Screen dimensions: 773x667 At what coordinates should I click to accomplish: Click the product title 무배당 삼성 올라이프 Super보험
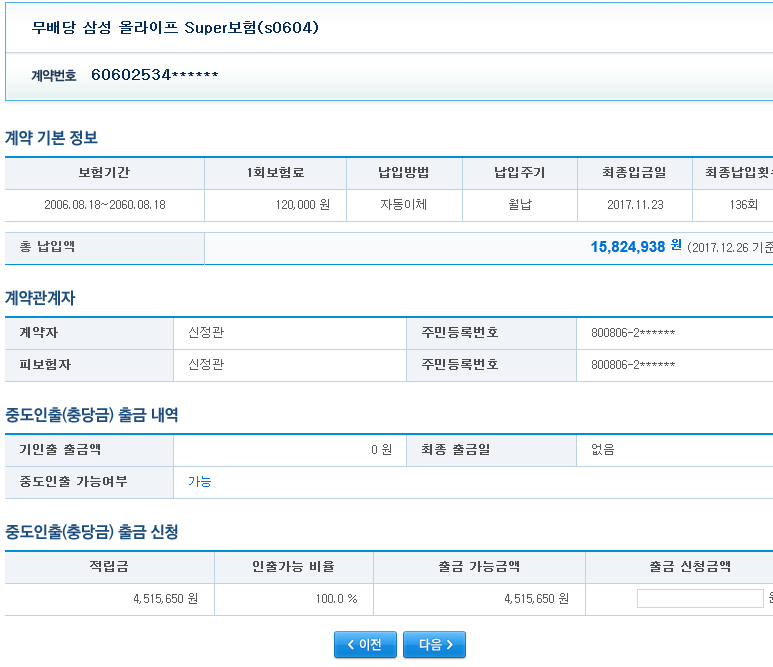point(175,27)
